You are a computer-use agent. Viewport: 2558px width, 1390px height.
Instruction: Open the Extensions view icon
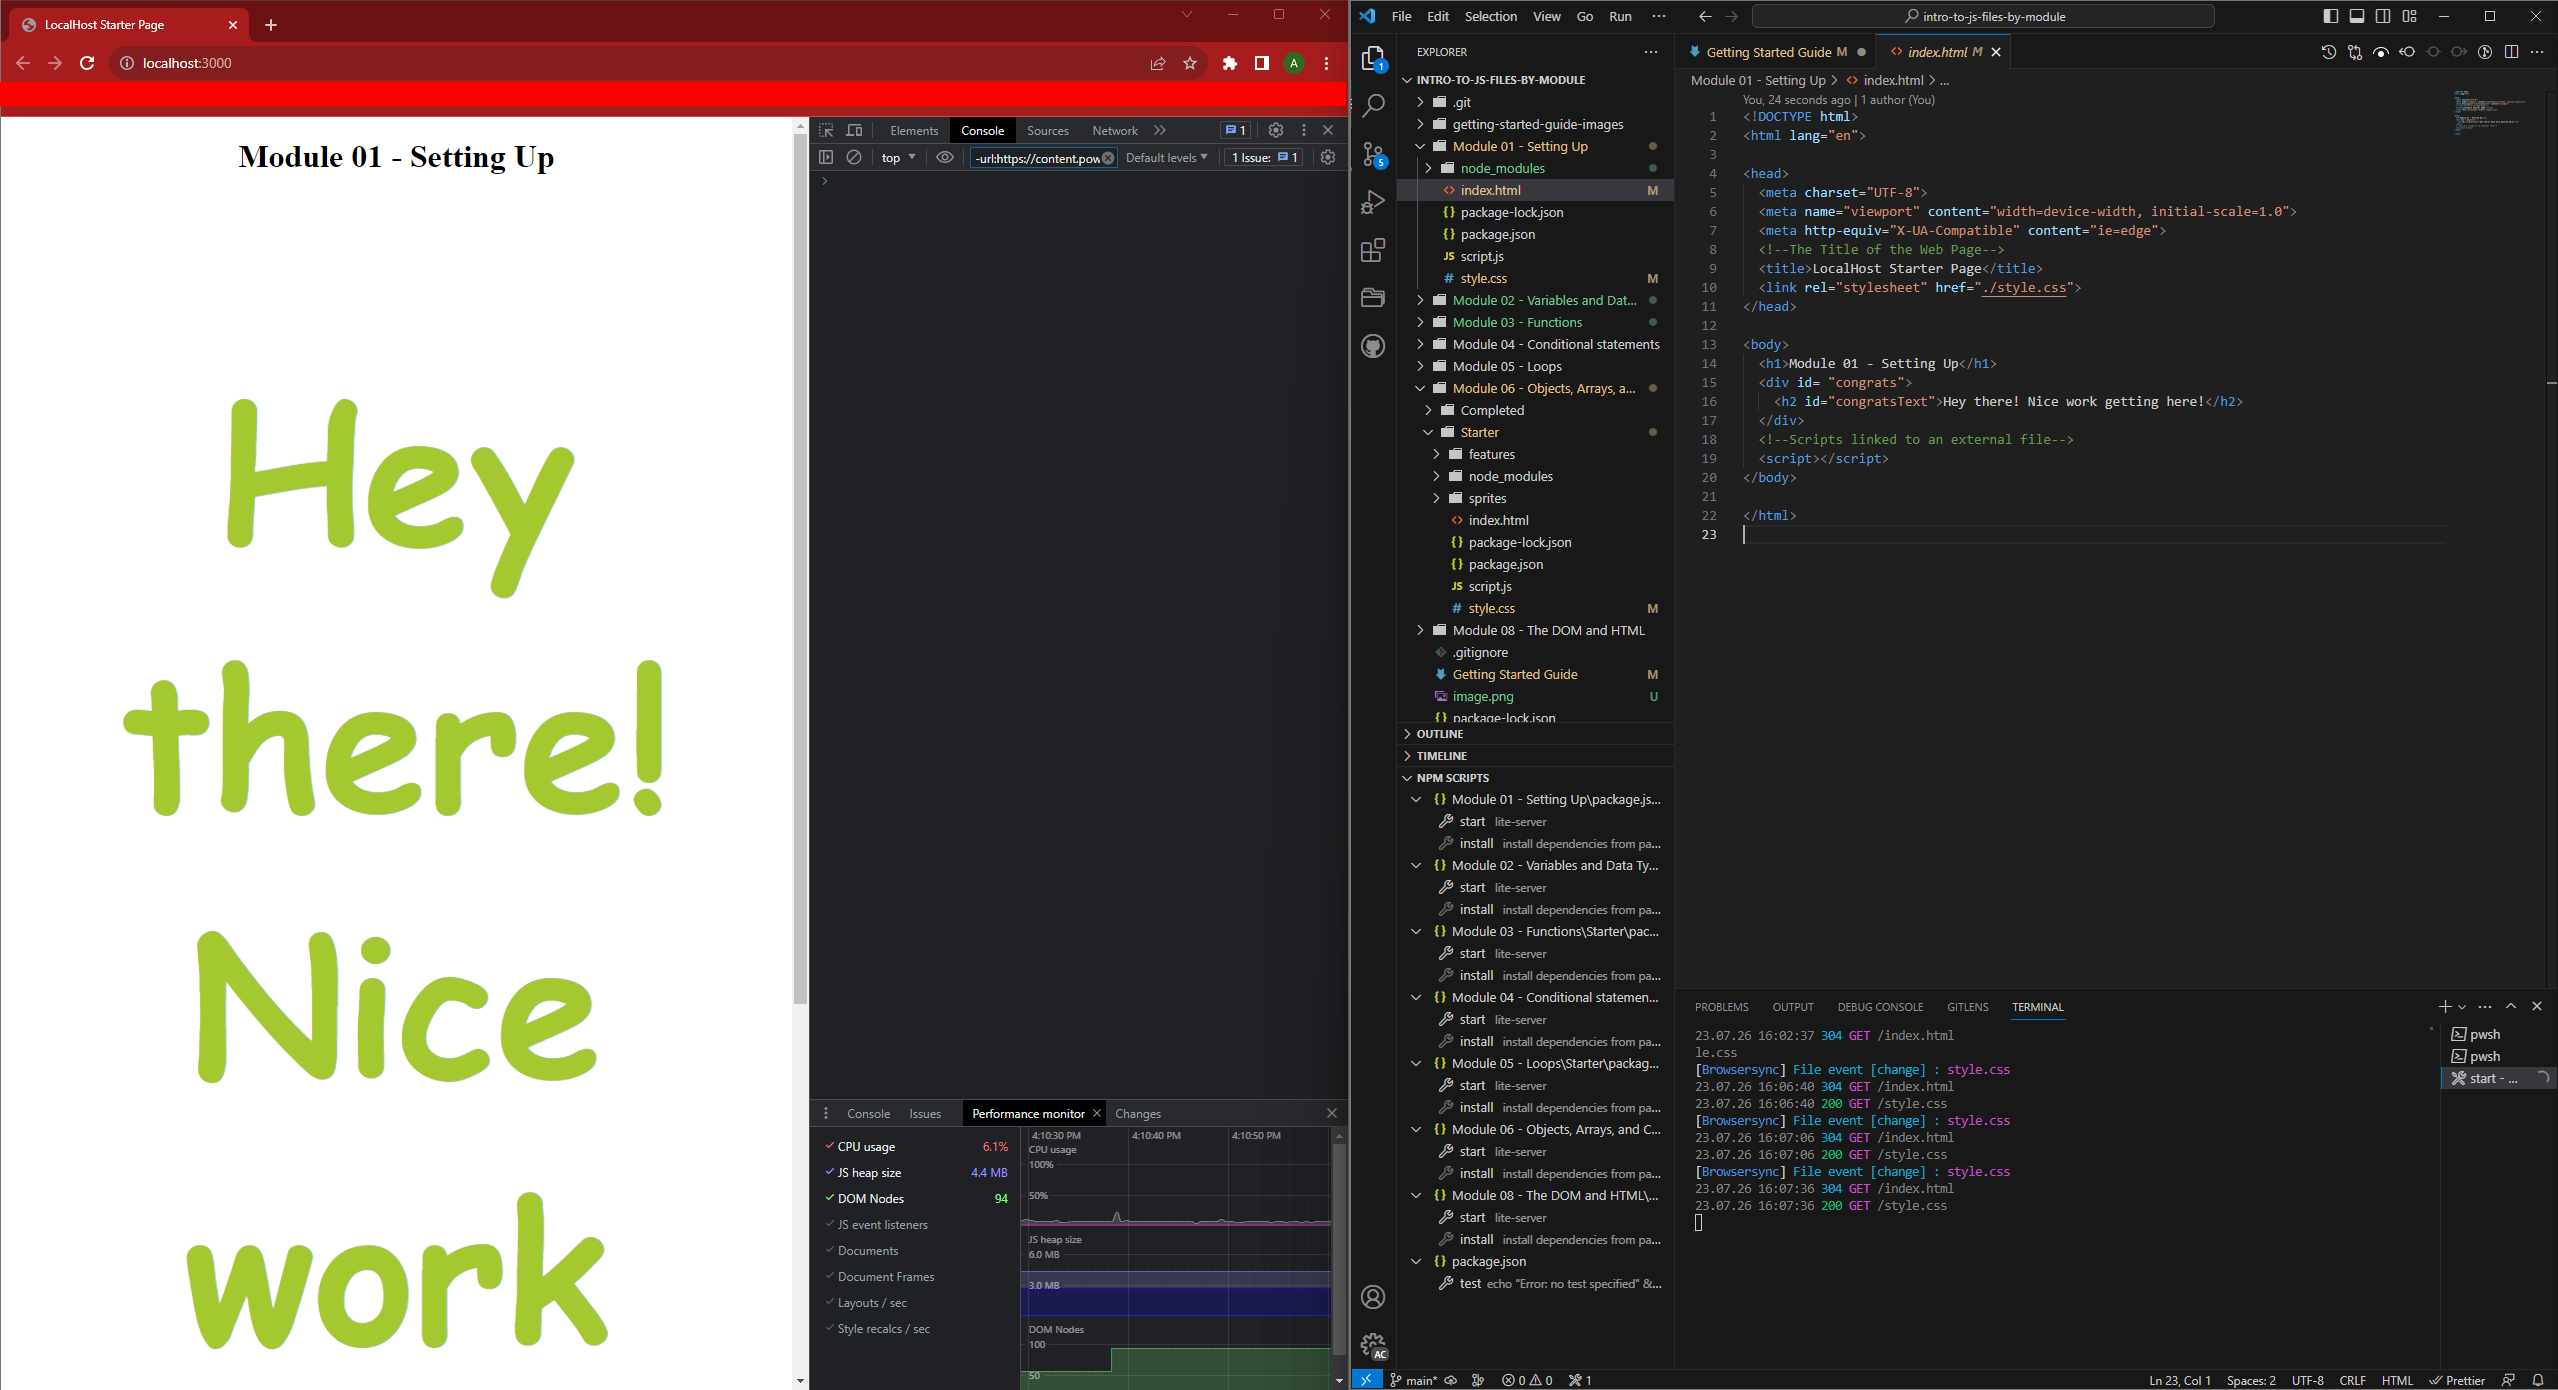click(x=1374, y=250)
